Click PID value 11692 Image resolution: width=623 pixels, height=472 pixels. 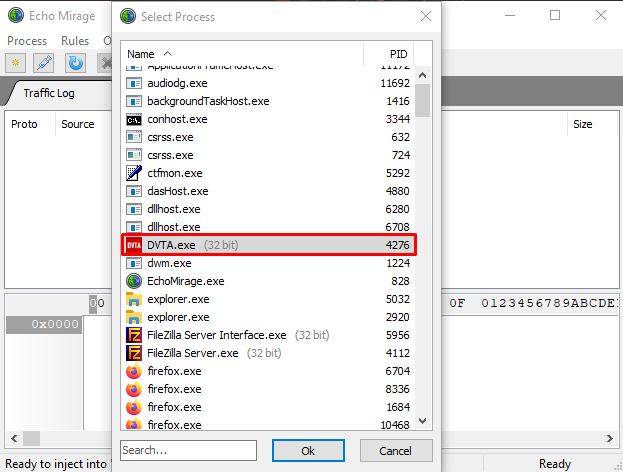(395, 83)
